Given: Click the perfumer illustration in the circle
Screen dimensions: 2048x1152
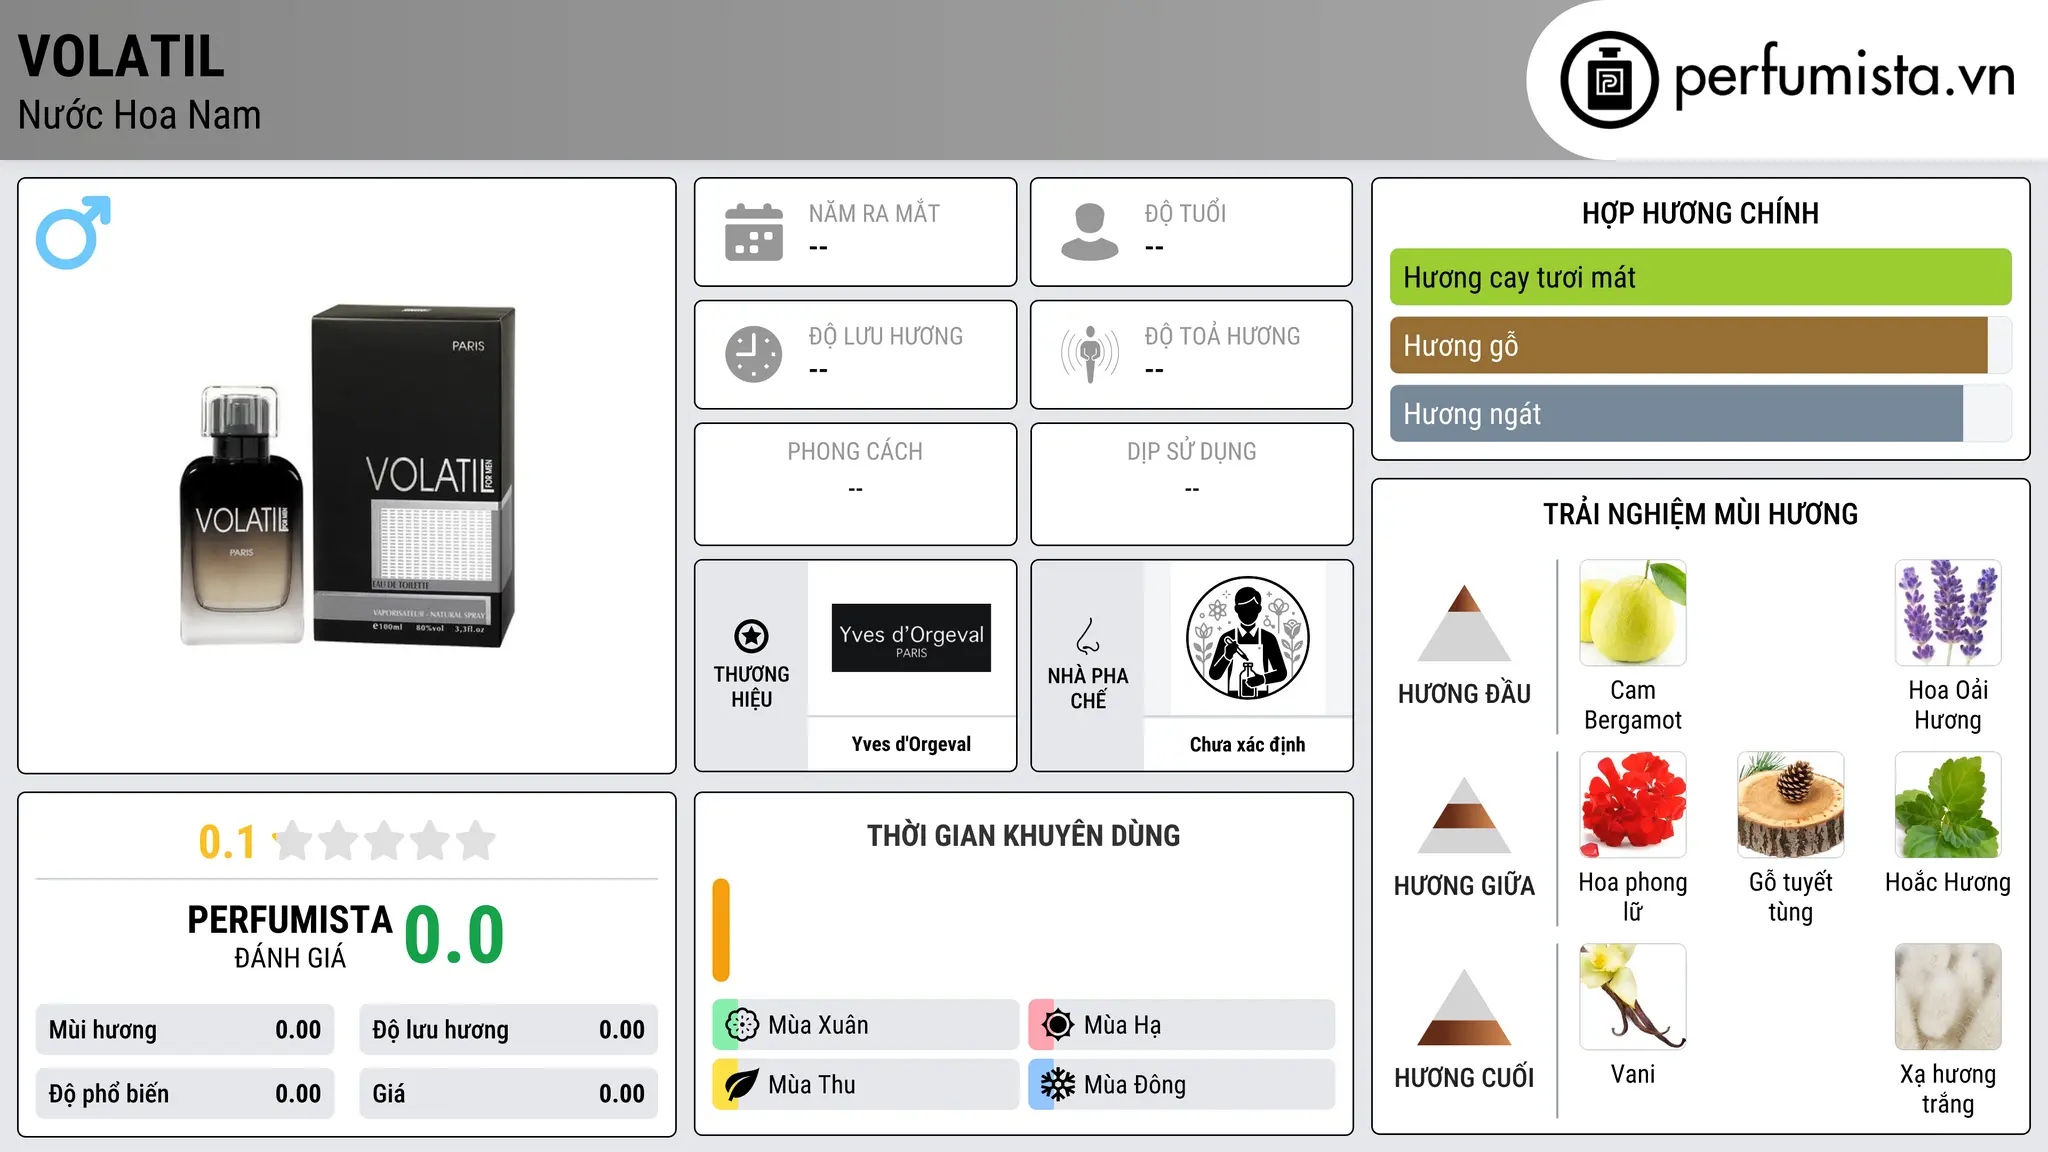Looking at the screenshot, I should [1247, 638].
